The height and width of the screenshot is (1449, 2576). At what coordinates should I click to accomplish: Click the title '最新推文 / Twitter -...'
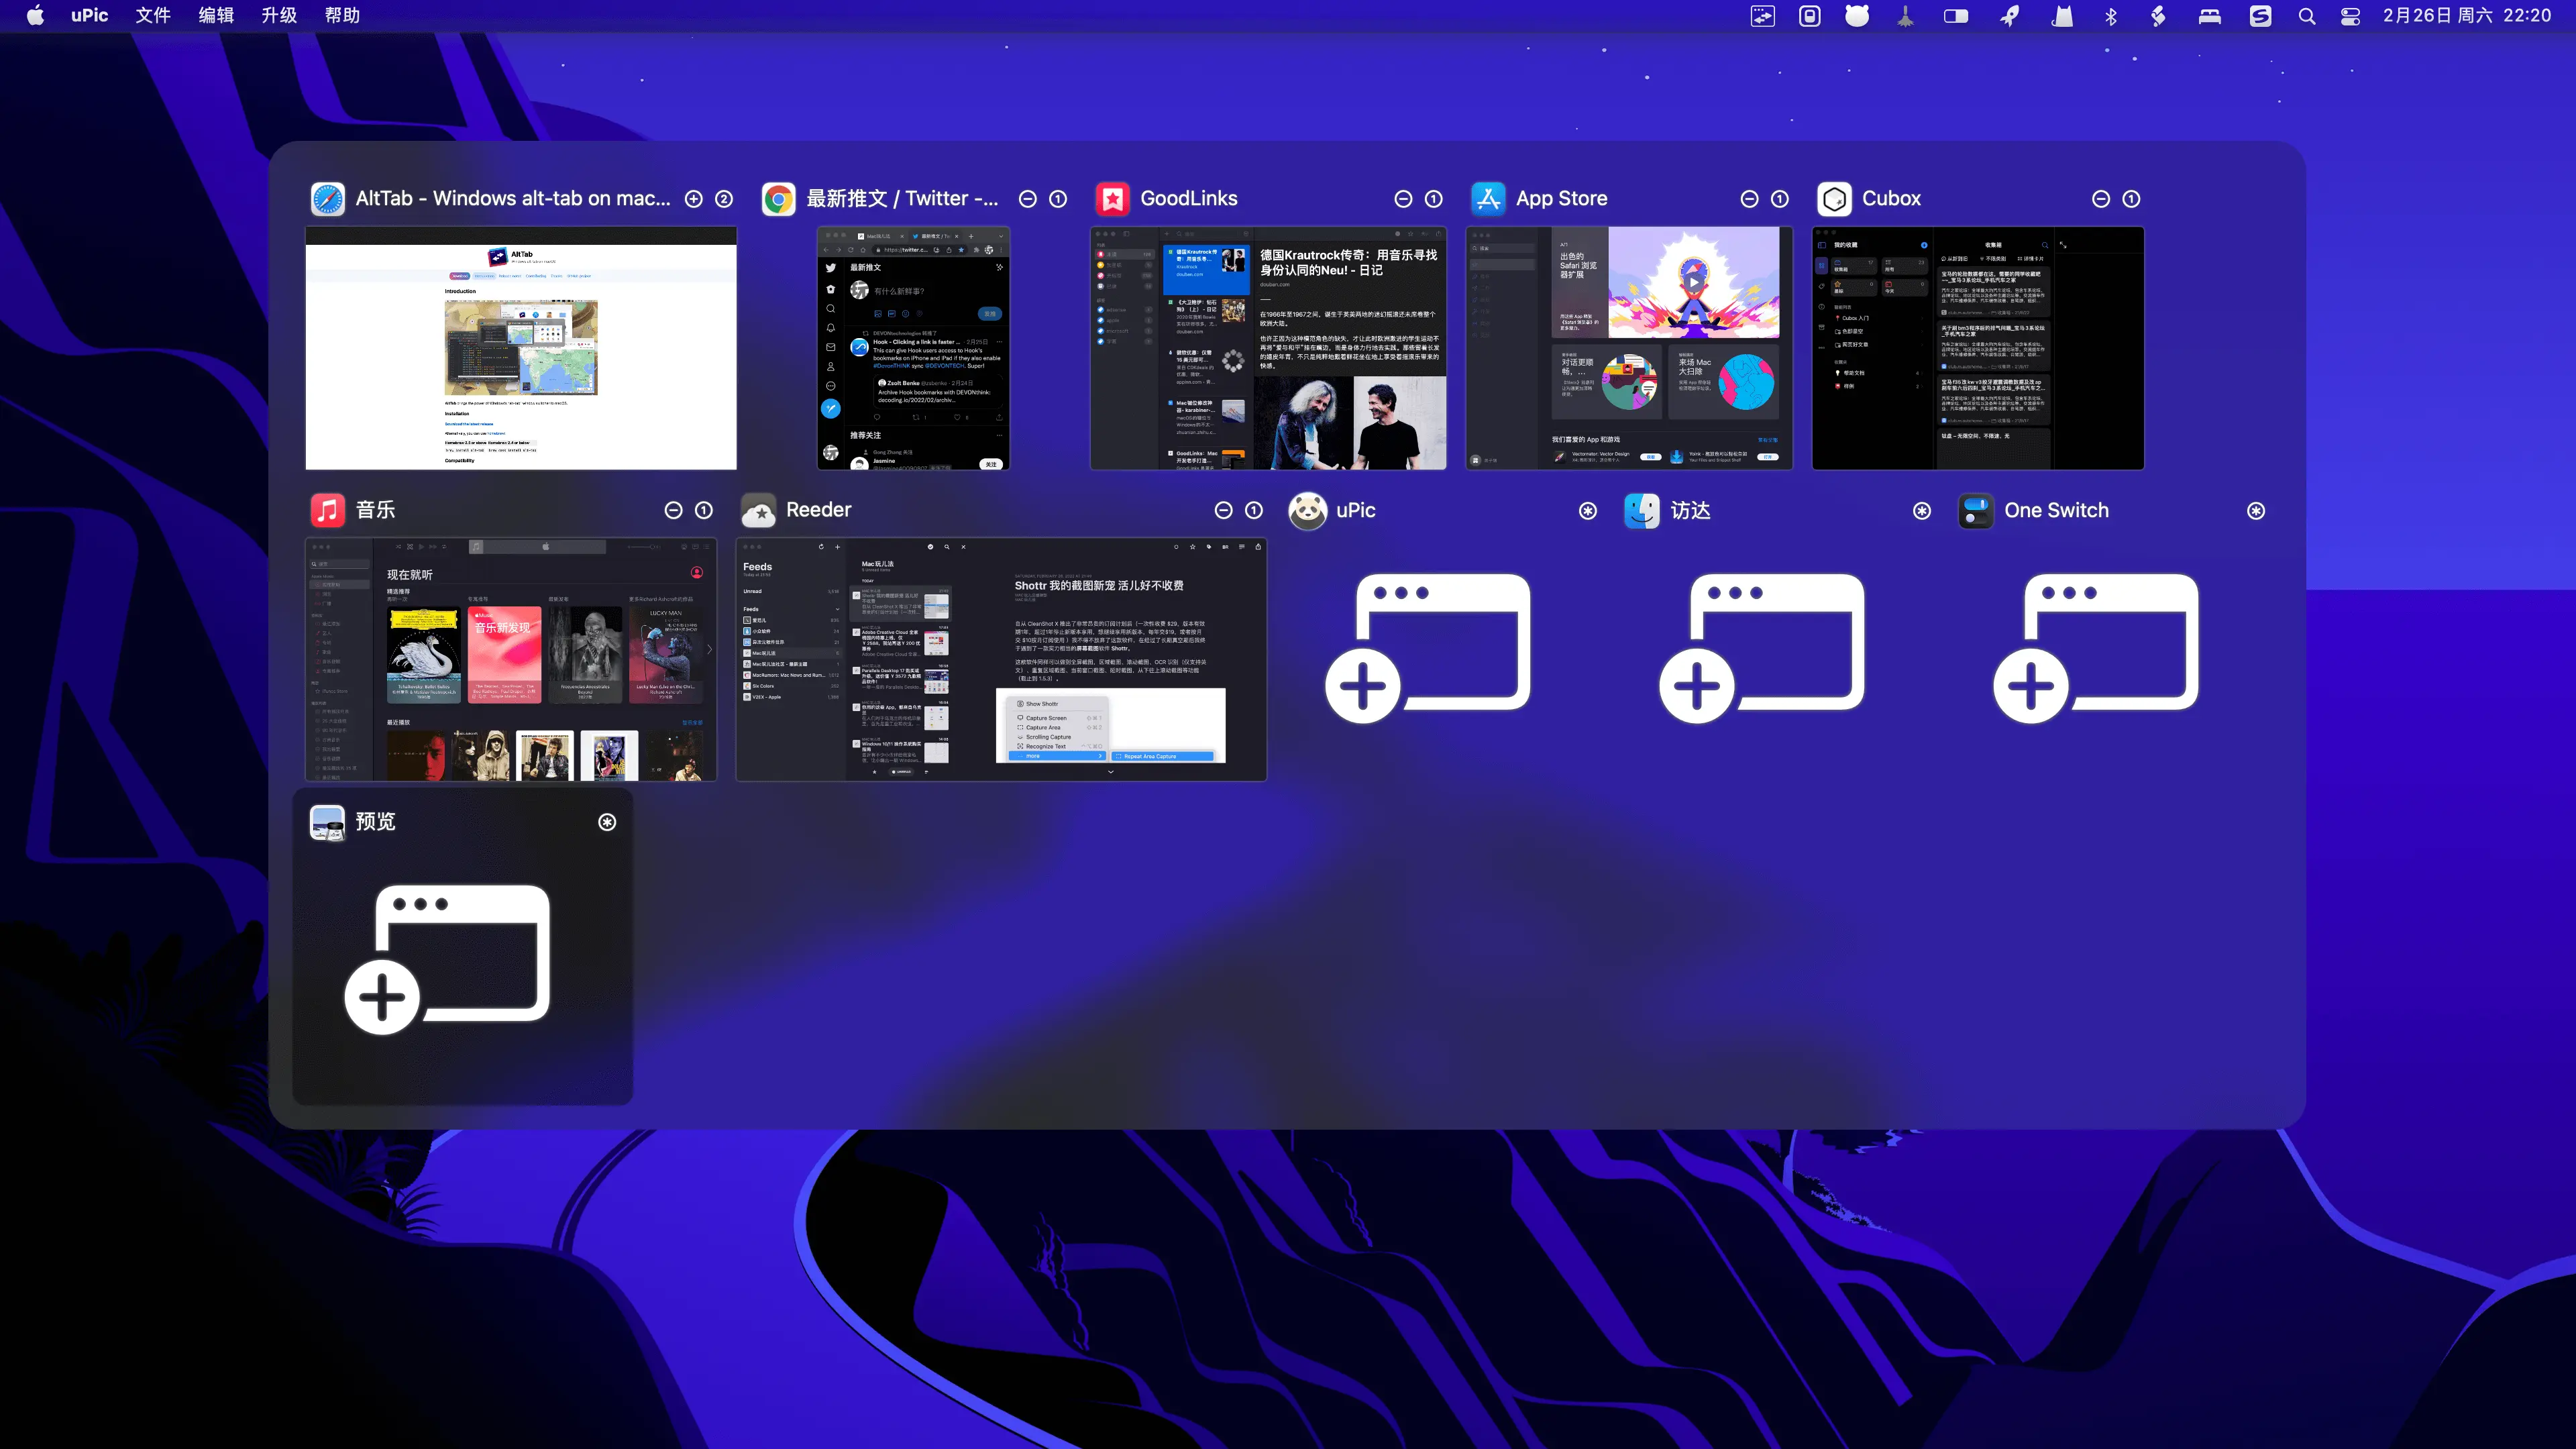pyautogui.click(x=902, y=198)
